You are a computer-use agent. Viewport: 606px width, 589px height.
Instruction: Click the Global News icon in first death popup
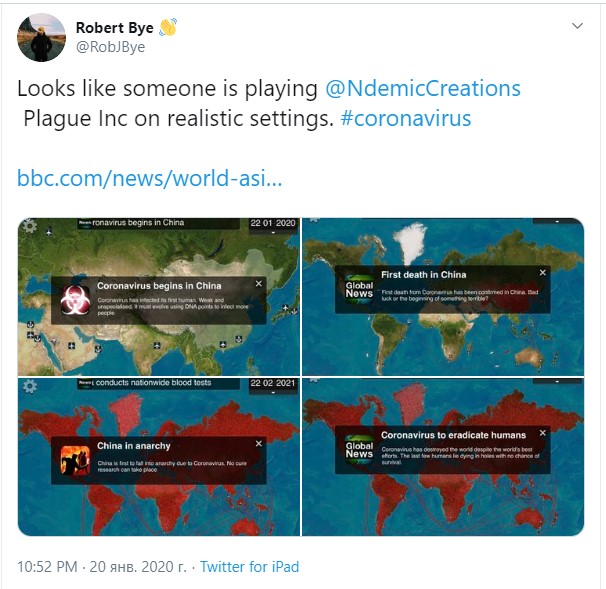point(359,289)
